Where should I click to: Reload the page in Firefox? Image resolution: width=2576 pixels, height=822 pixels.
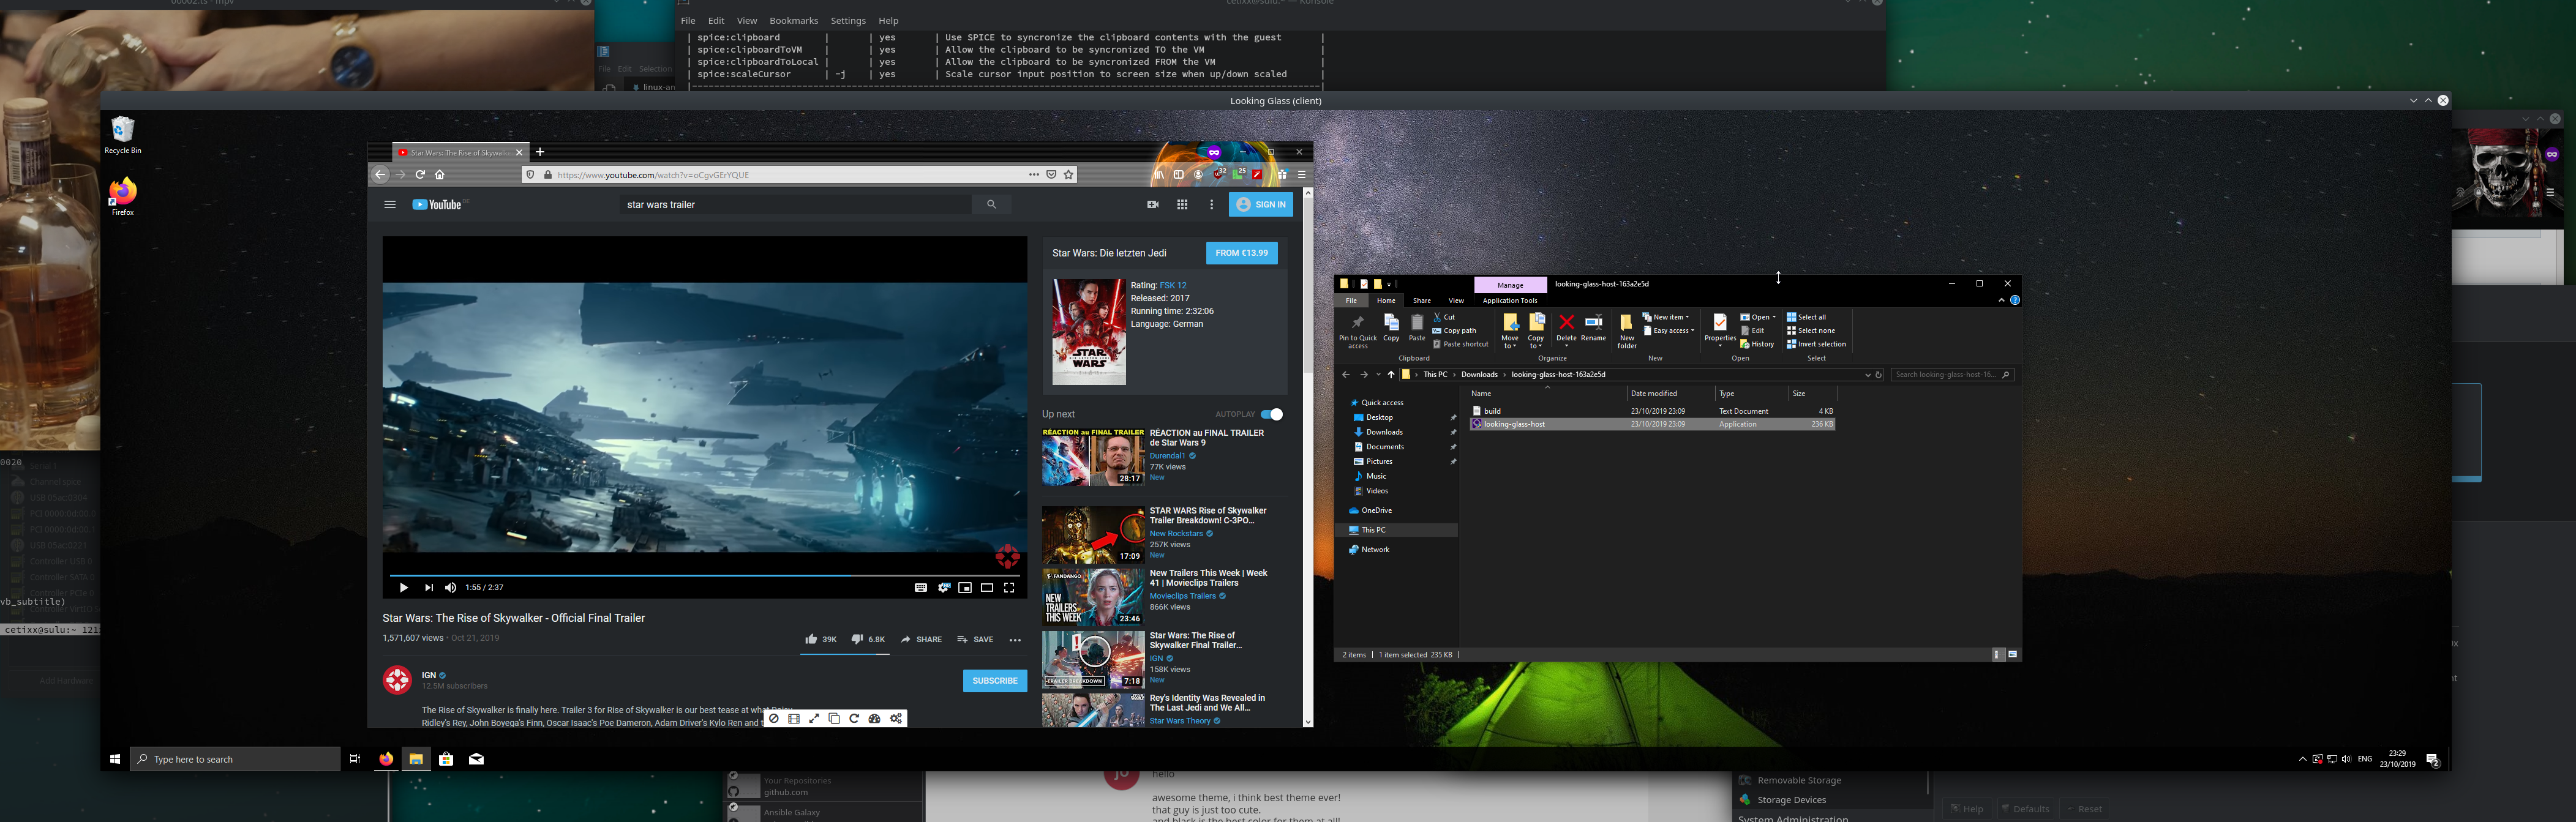[x=420, y=175]
